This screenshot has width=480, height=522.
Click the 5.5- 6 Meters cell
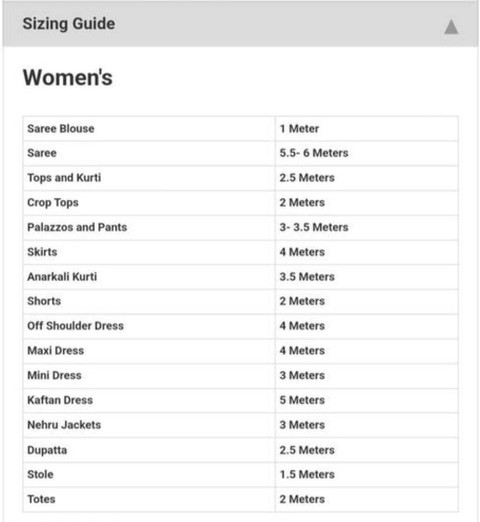click(x=367, y=153)
